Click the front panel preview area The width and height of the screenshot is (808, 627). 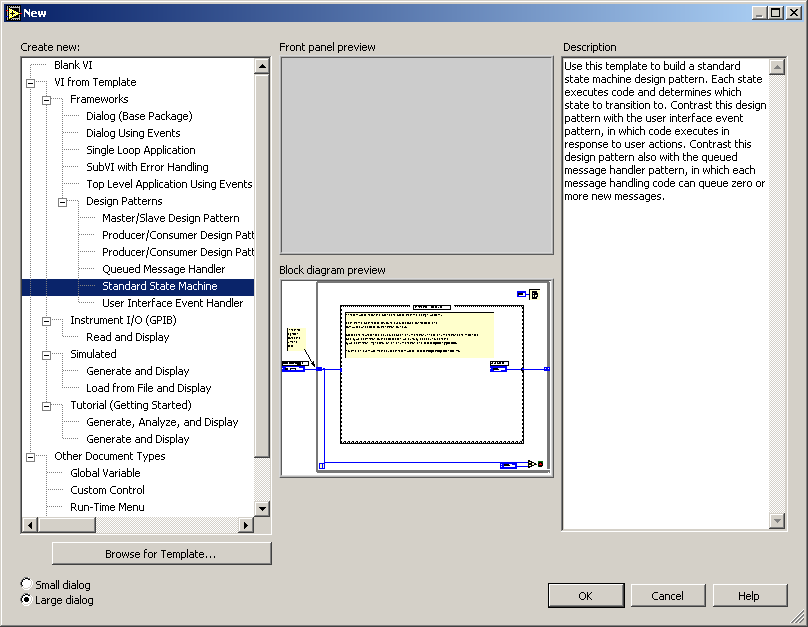click(x=417, y=156)
